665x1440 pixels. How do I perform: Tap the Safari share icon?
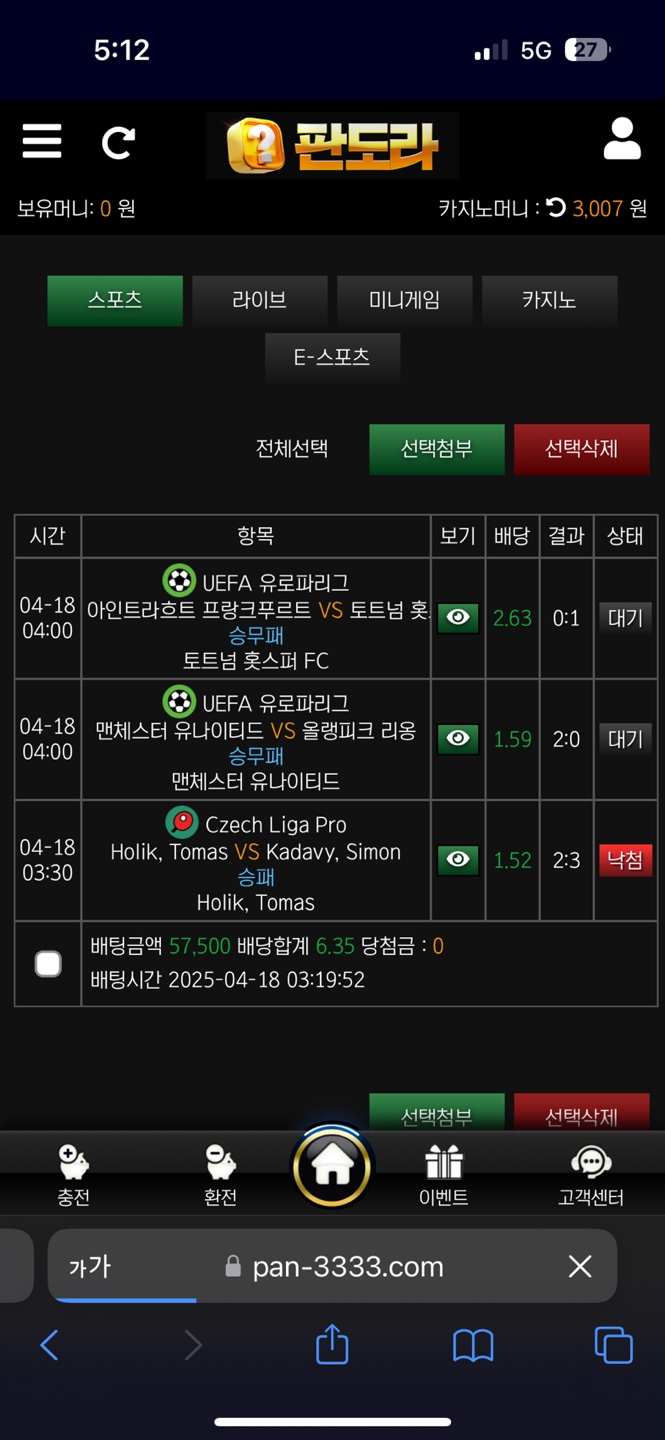click(x=332, y=1343)
